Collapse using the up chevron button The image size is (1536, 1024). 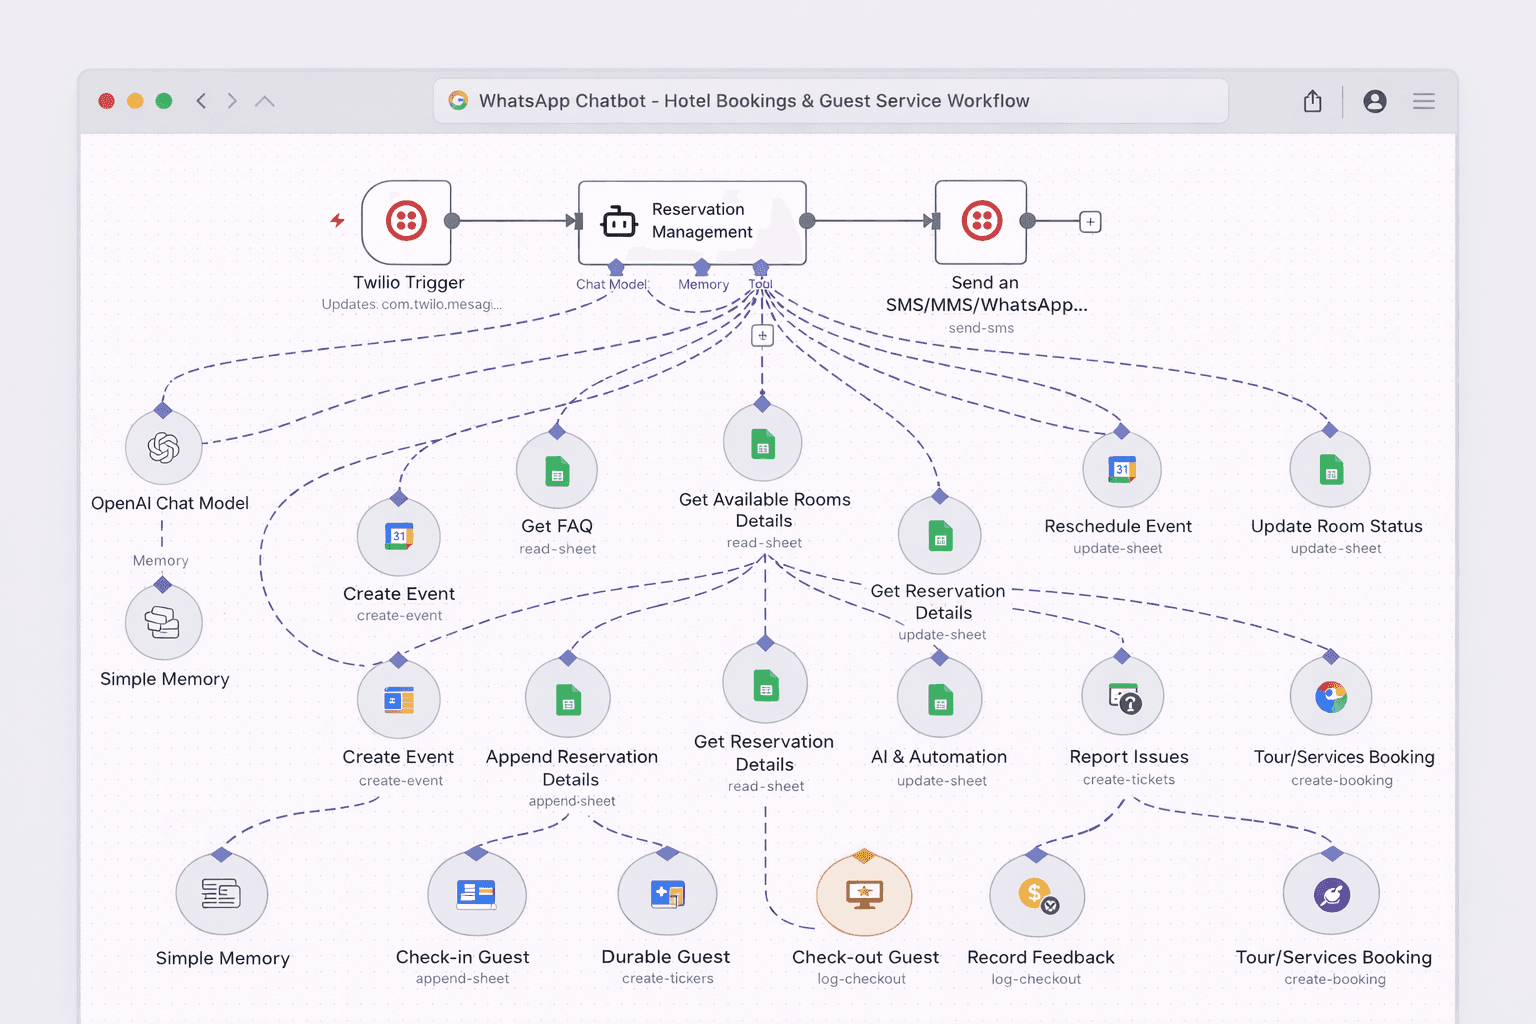pyautogui.click(x=264, y=101)
